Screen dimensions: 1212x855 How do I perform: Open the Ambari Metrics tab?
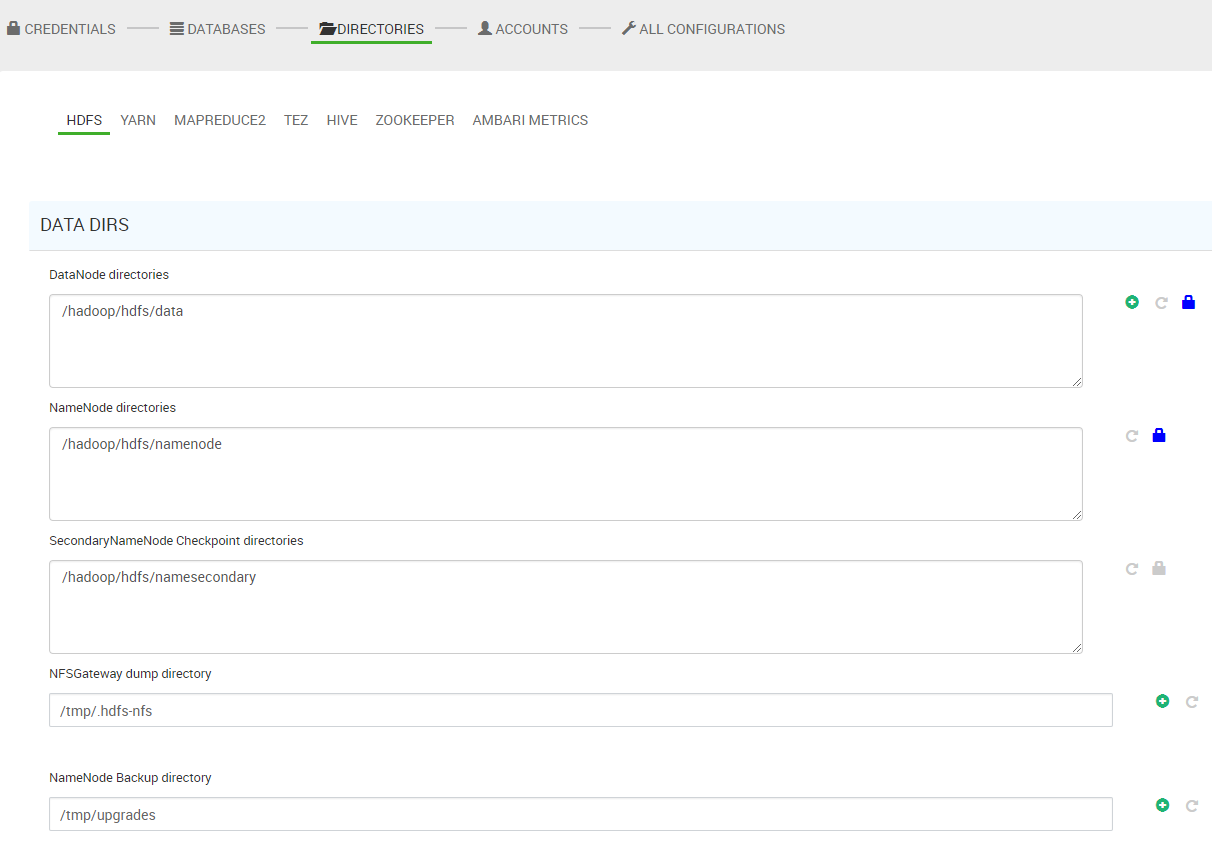530,120
